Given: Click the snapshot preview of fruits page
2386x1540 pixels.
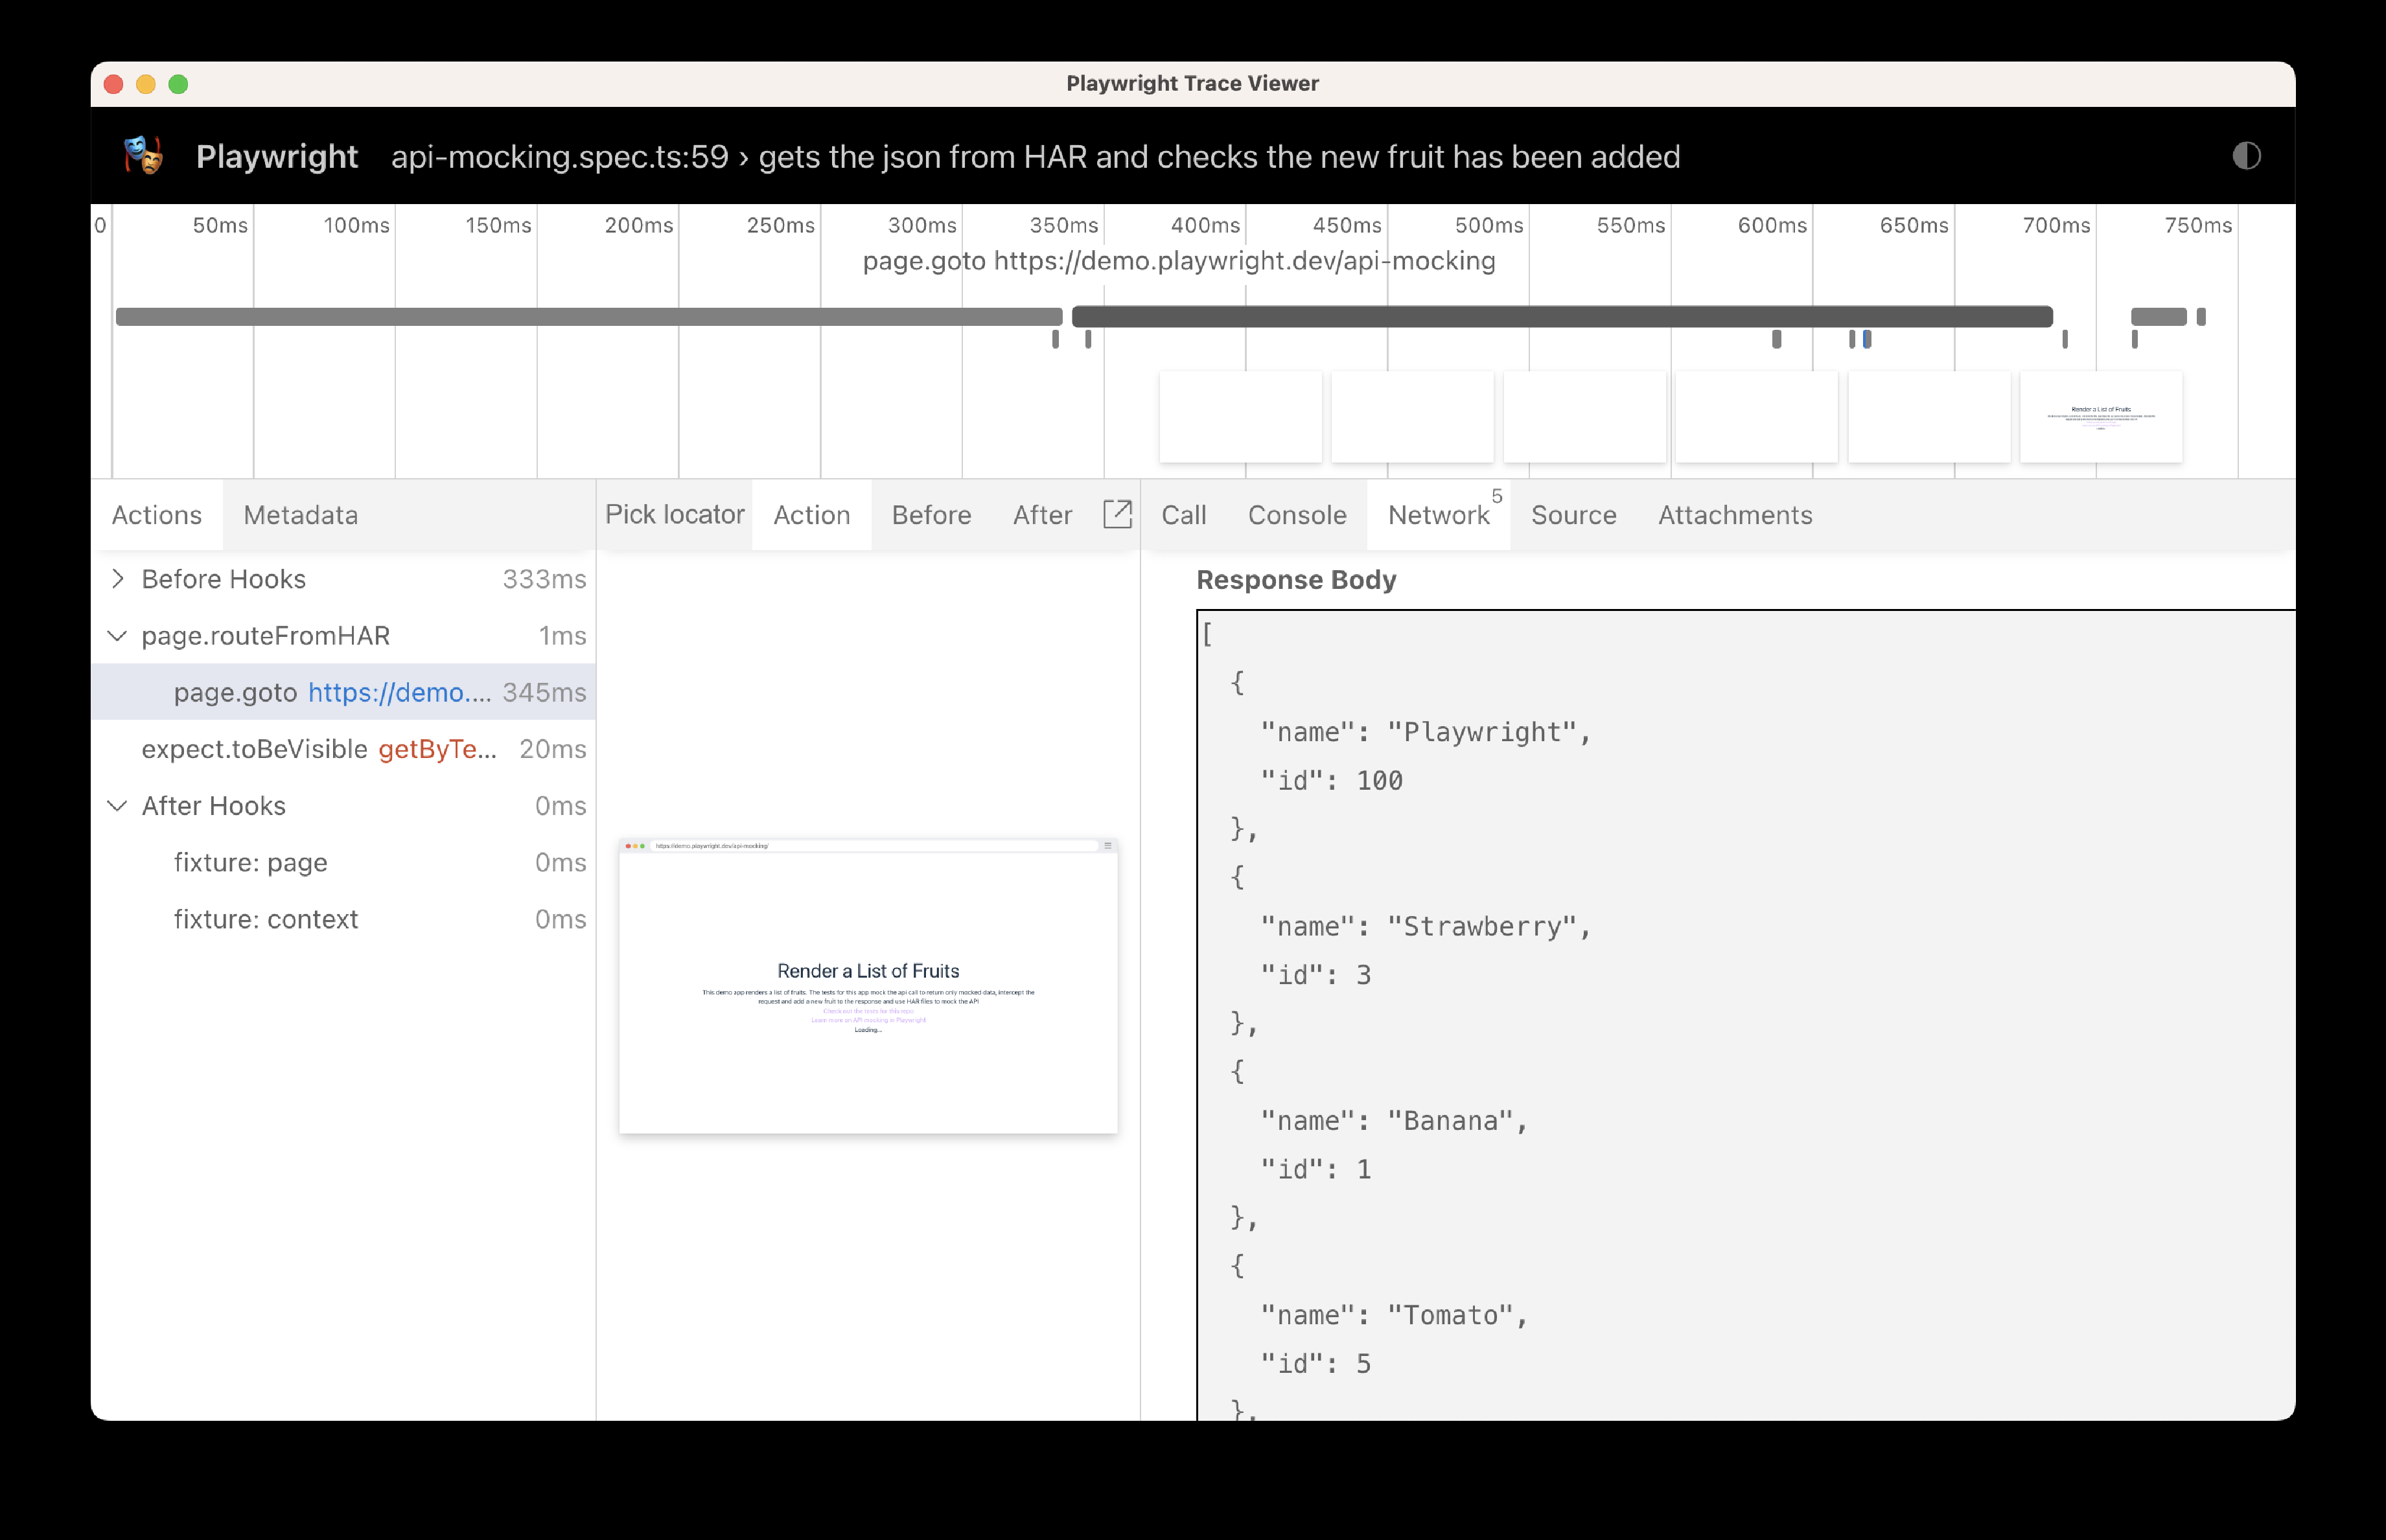Looking at the screenshot, I should click(x=868, y=986).
